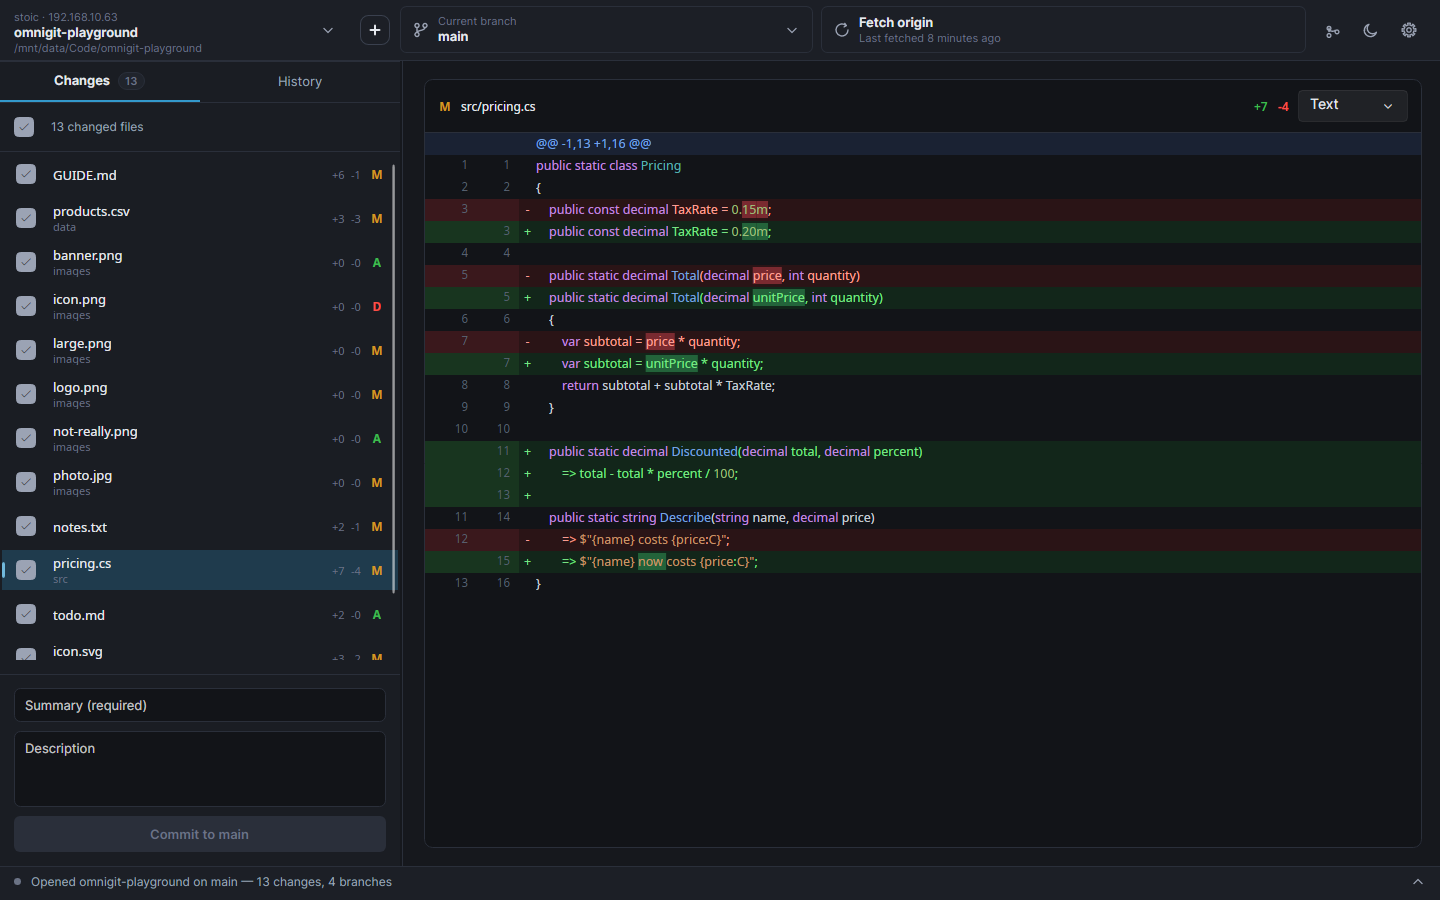Click the added line containing Discounted method
Image resolution: width=1440 pixels, height=900 pixels.
point(922,452)
